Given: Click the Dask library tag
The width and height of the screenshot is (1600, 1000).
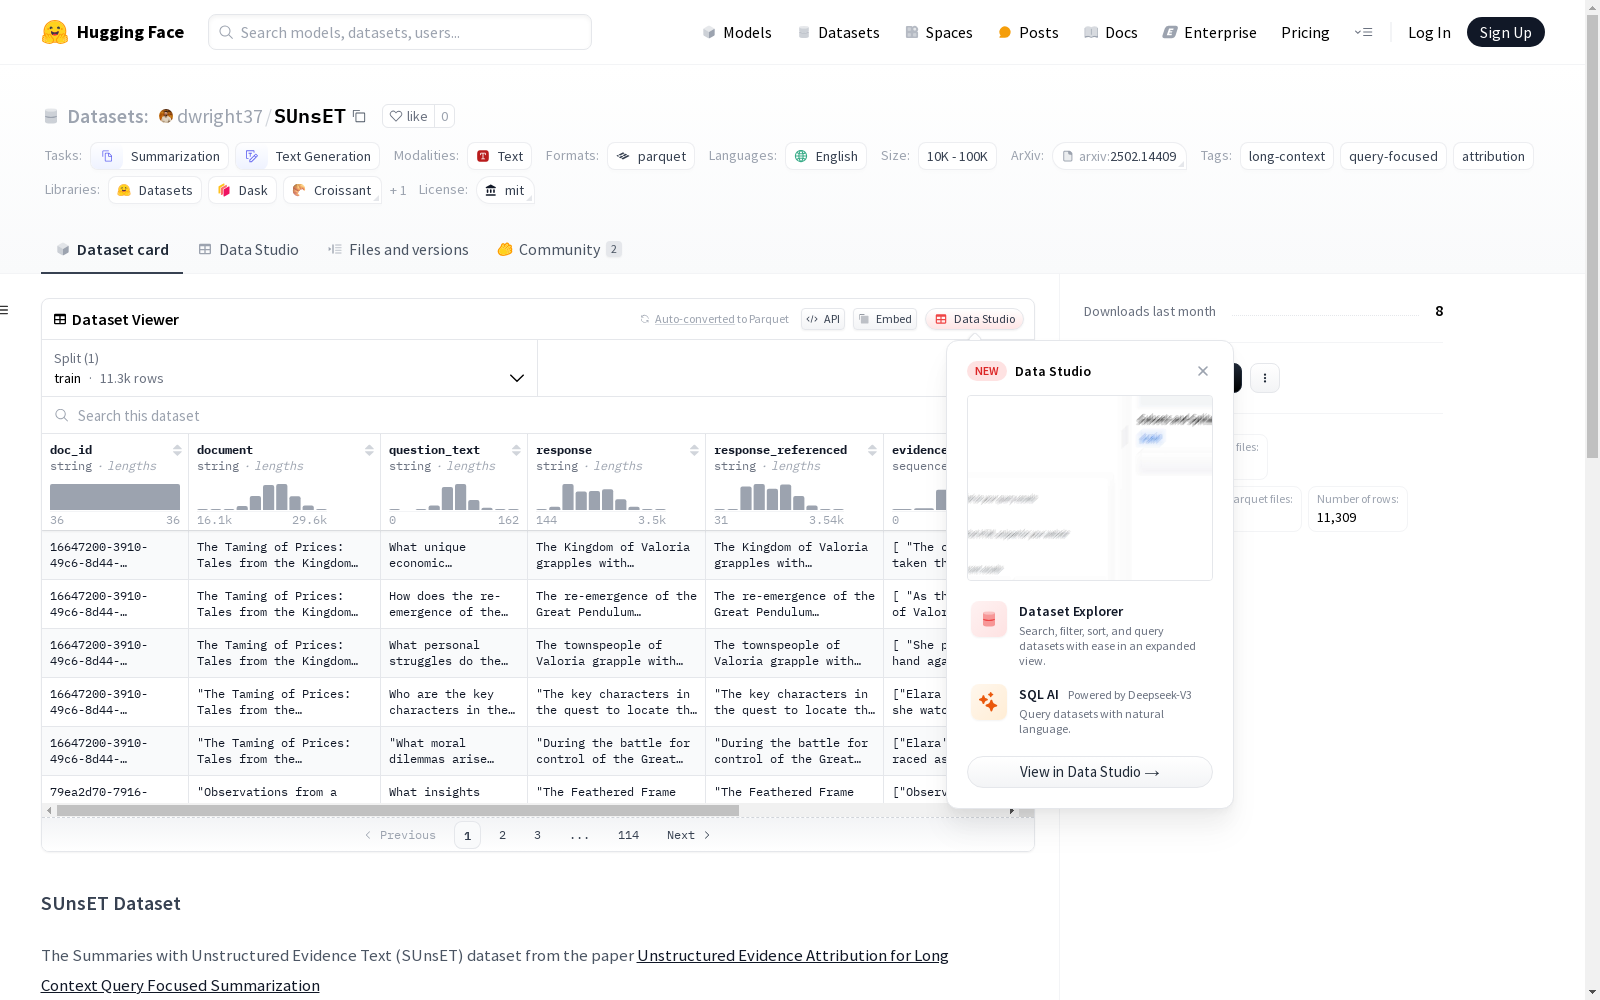Looking at the screenshot, I should [x=243, y=190].
